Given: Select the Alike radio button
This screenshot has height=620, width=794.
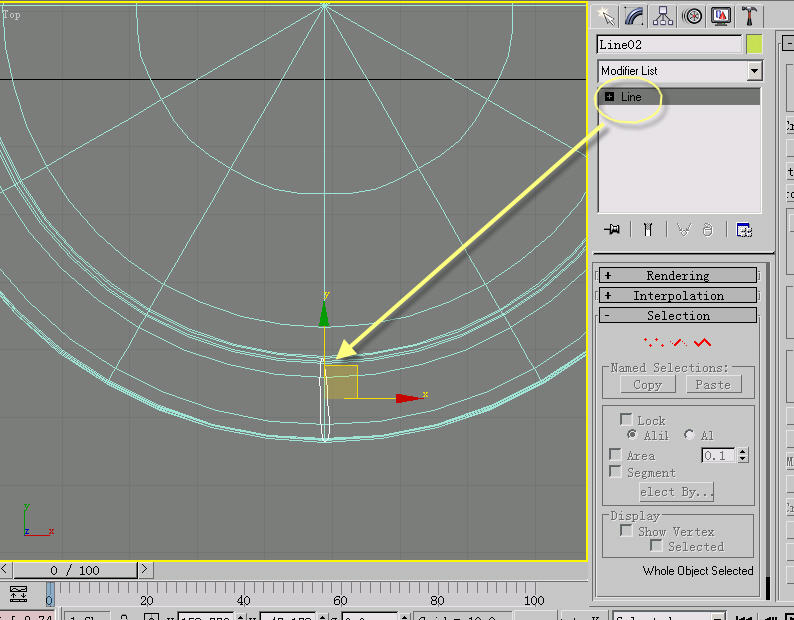Looking at the screenshot, I should pos(632,435).
